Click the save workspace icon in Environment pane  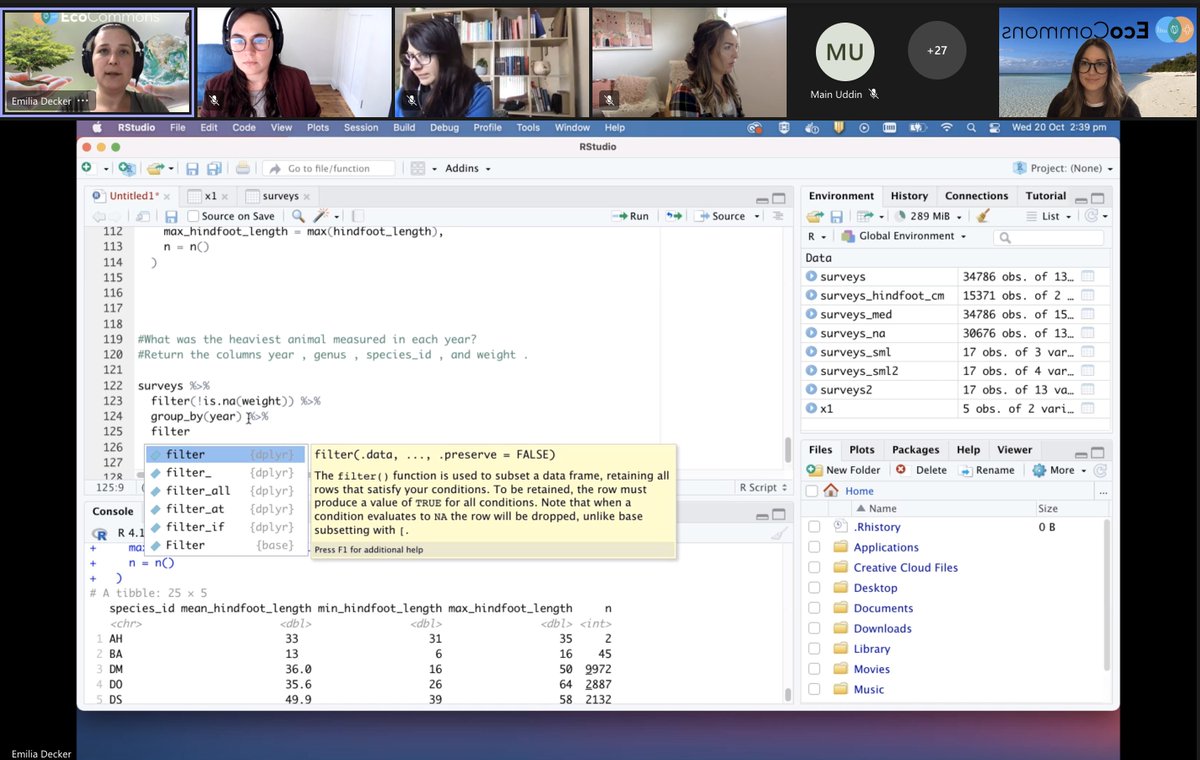[837, 216]
